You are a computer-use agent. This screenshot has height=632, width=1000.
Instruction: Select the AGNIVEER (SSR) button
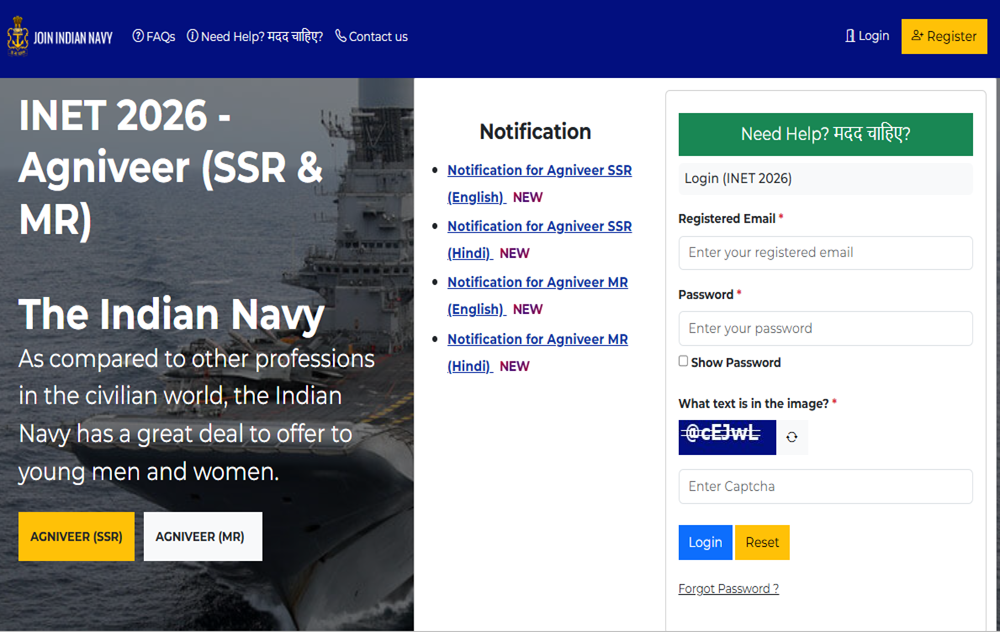(x=77, y=536)
